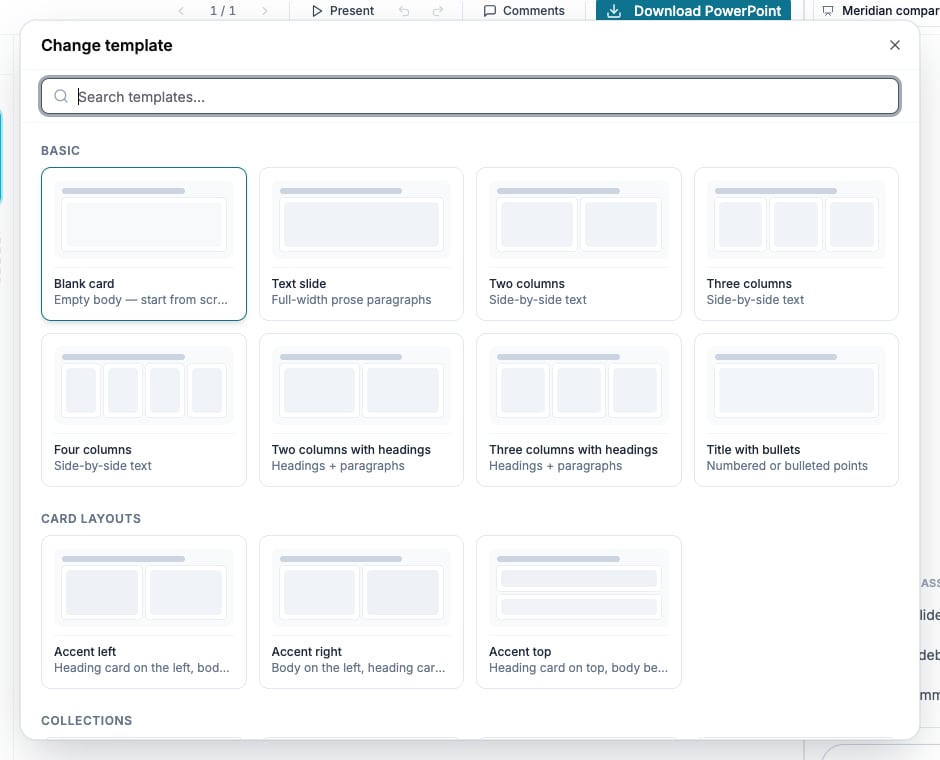Click 'Body on the left, heading car...' text
Viewport: 940px width, 760px height.
(x=358, y=668)
